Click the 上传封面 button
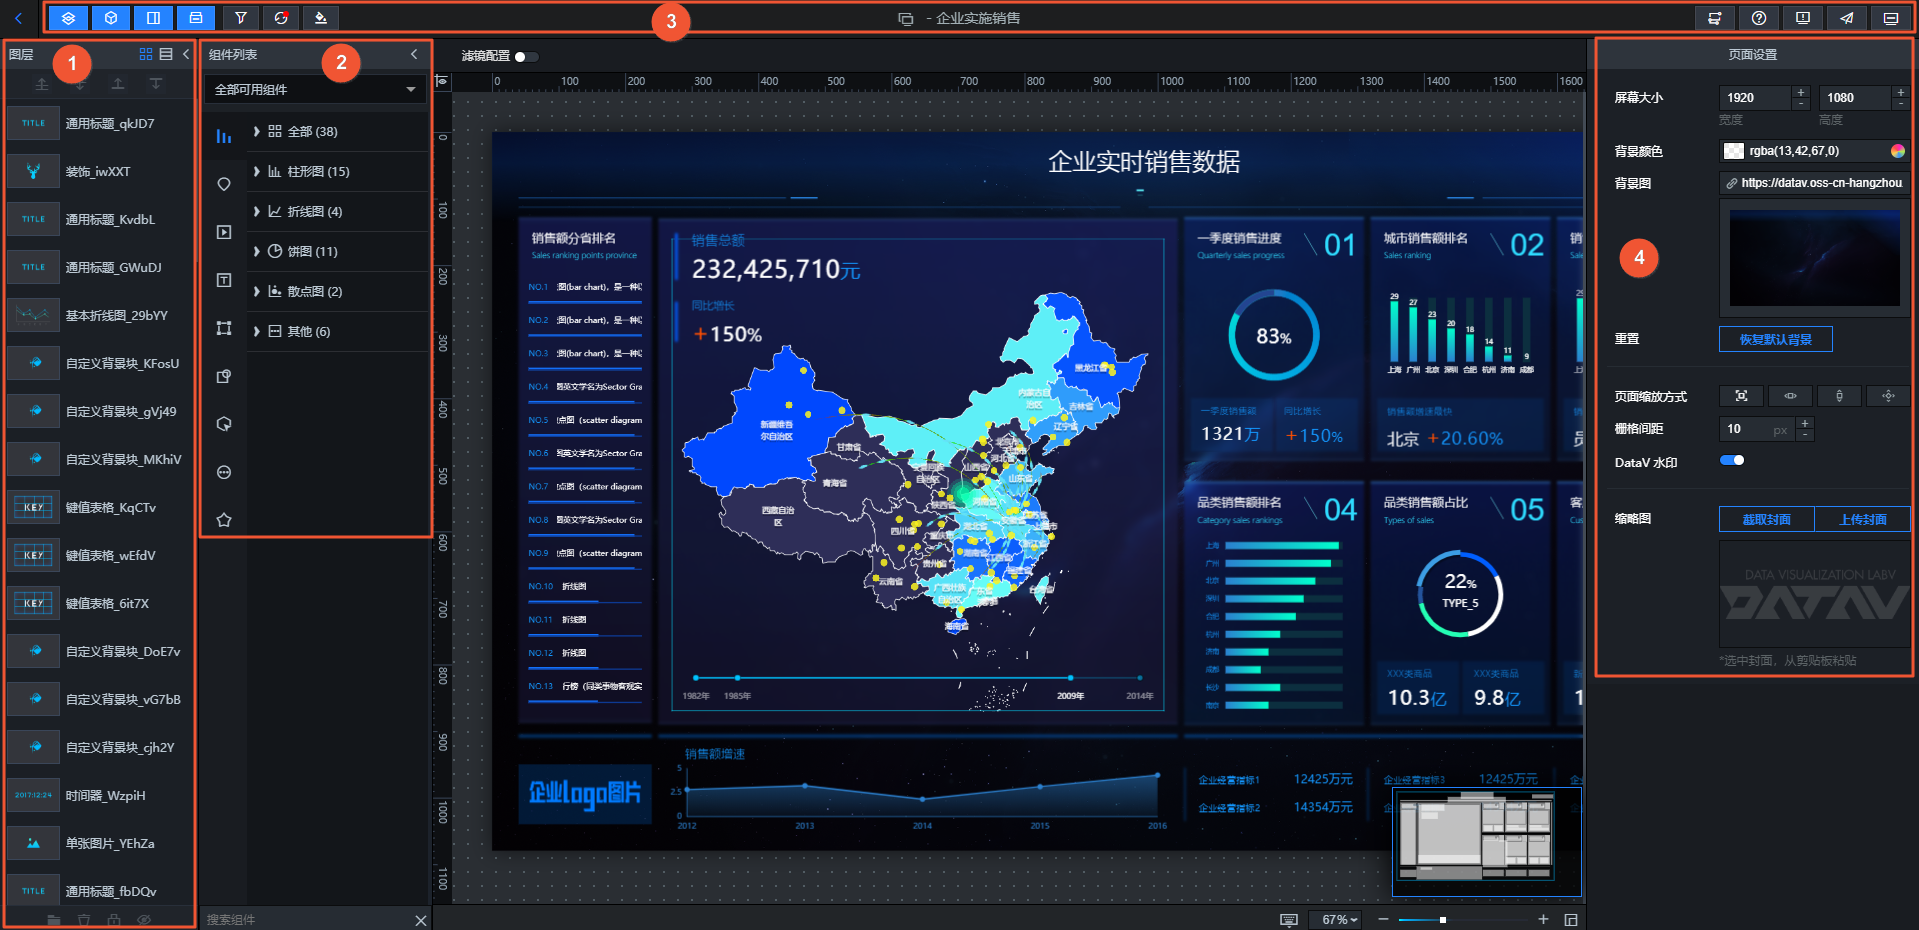Viewport: 1919px width, 930px height. coord(1862,519)
